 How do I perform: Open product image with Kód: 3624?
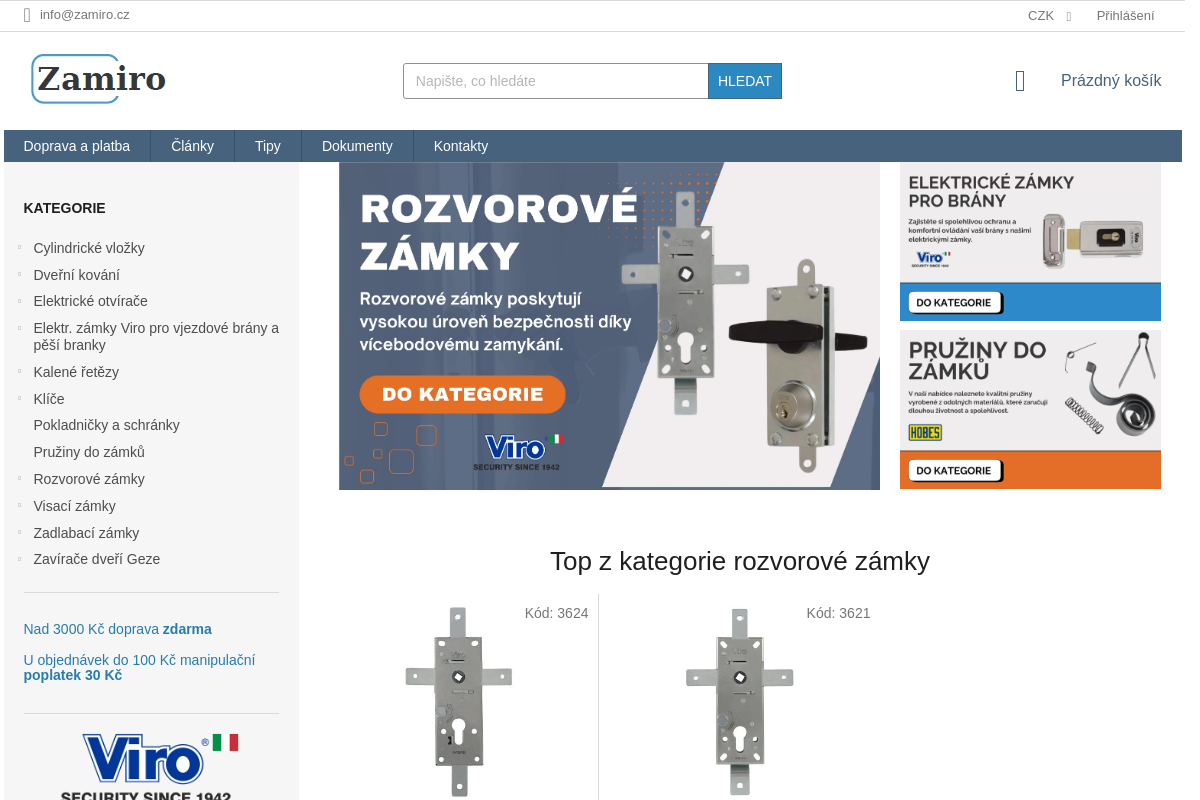[459, 701]
